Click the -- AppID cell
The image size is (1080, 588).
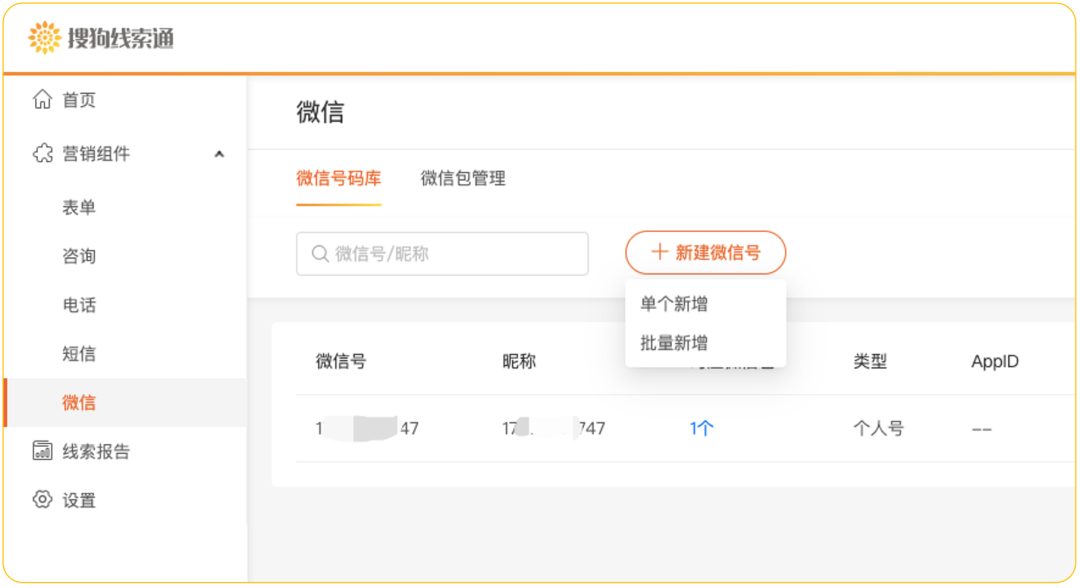click(x=982, y=430)
